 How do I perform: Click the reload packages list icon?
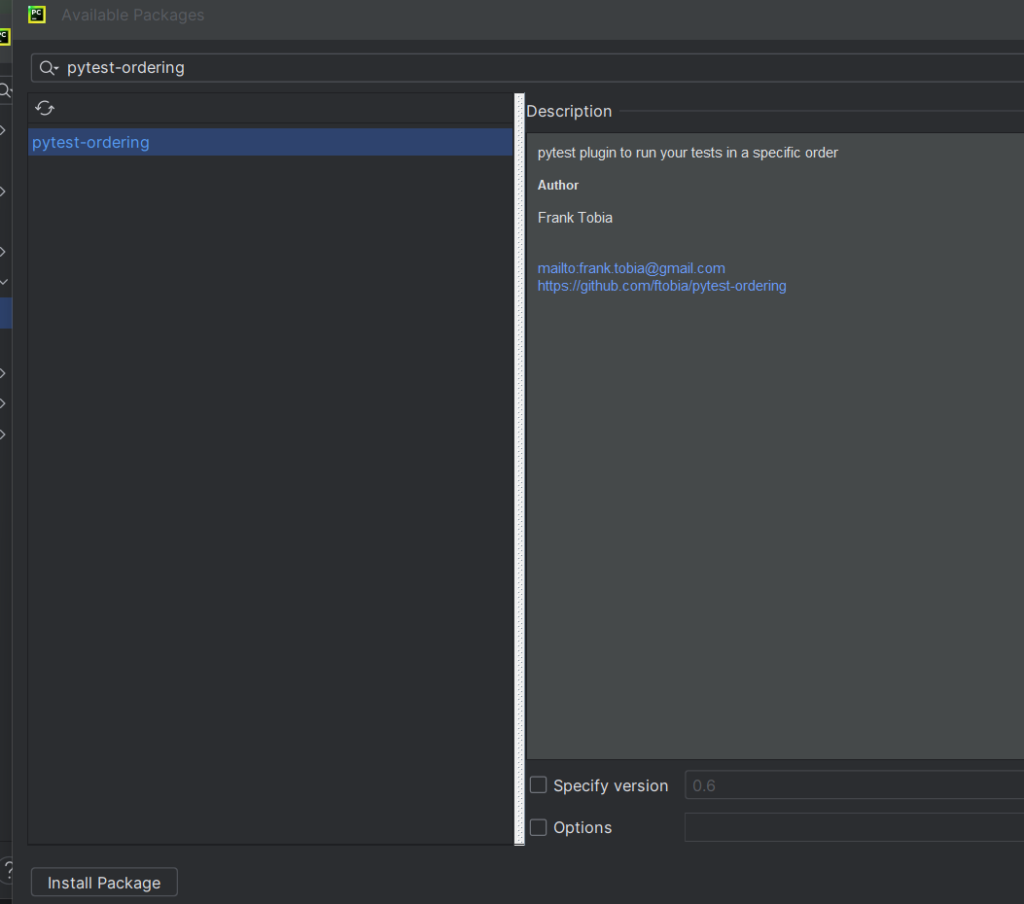coord(44,108)
